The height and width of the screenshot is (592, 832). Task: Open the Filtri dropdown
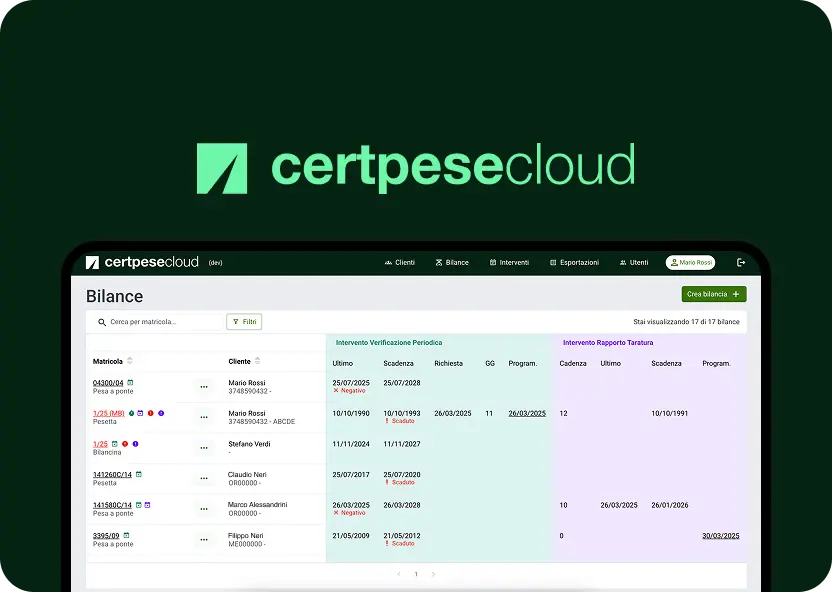coord(244,321)
